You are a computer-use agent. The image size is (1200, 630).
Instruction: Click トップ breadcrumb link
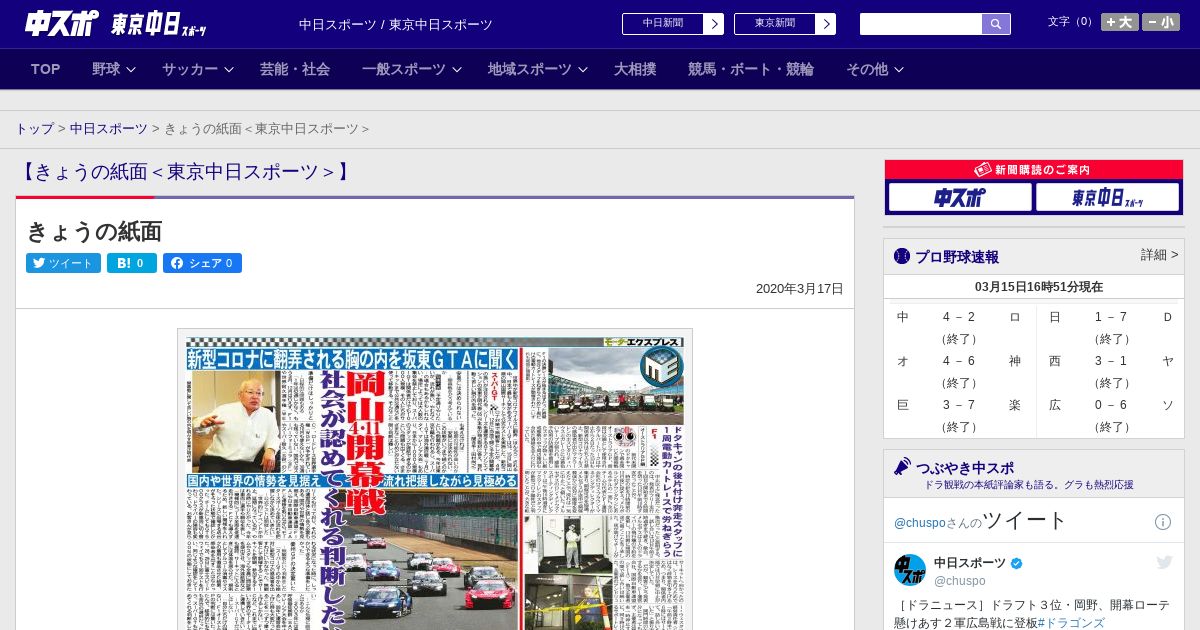pos(34,129)
